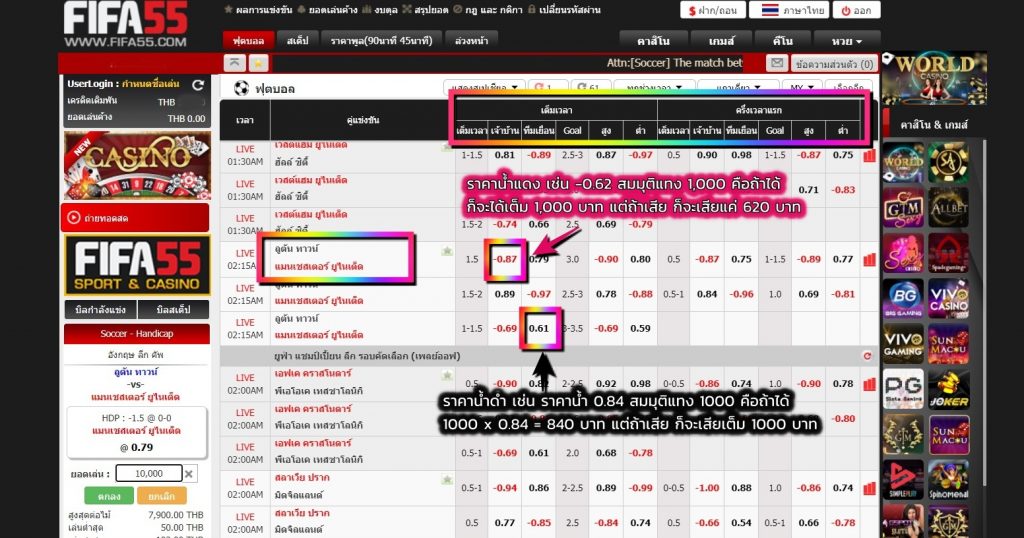The image size is (1024, 538).
Task: Open the Sexy casino pink icon
Action: 903,253
